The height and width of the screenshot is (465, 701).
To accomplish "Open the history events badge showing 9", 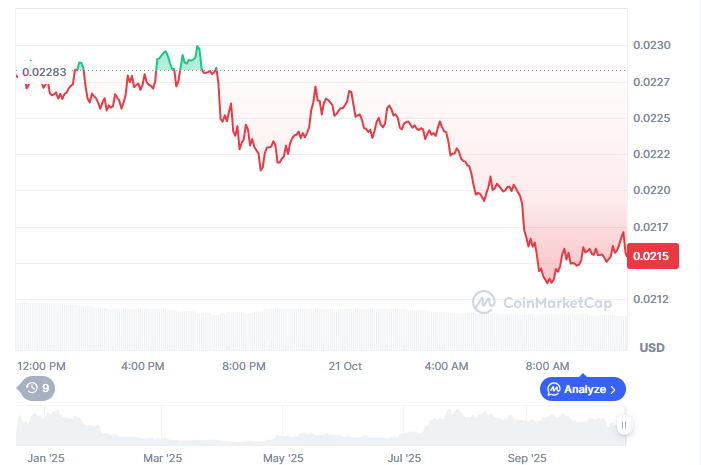I will 36,388.
